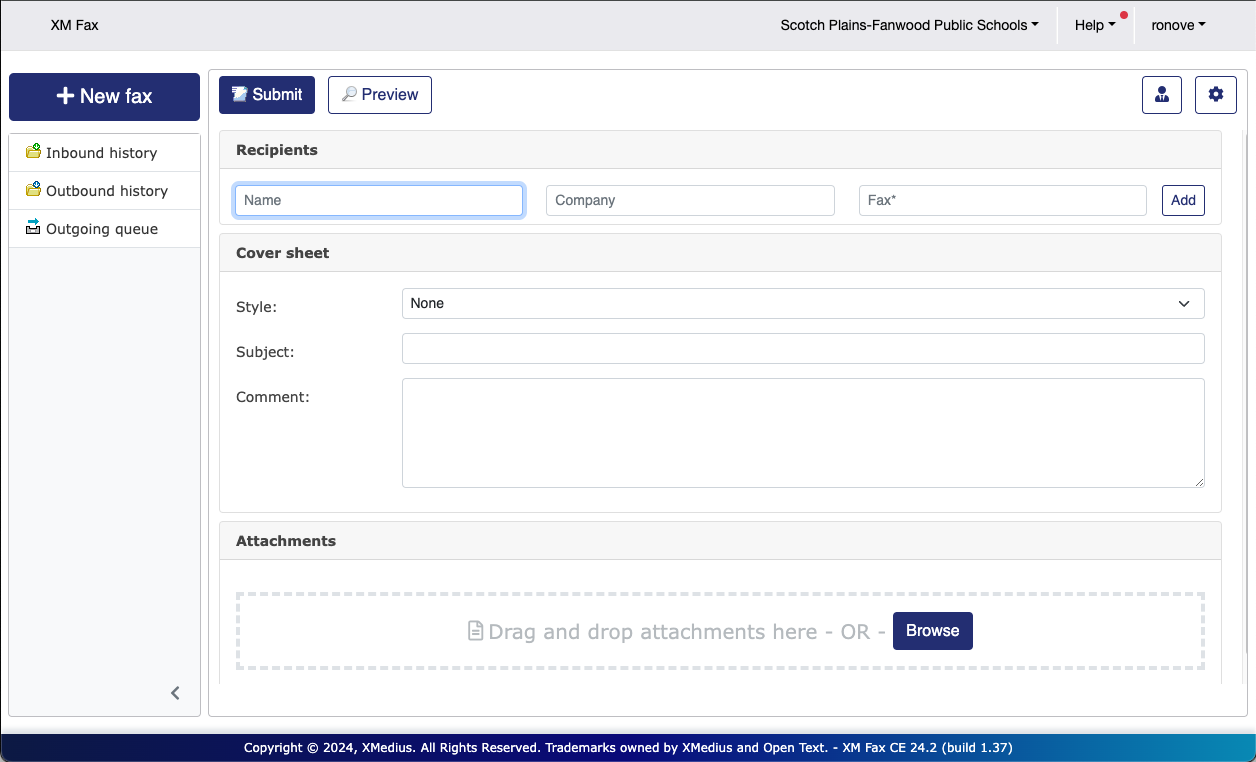
Task: Collapse the sidebar with the left chevron
Action: (175, 693)
